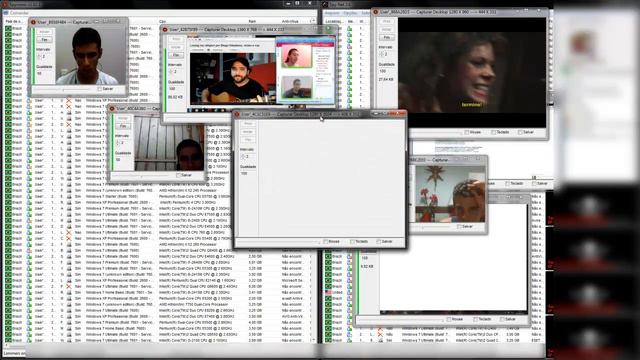Tick Salvar checkbox under man-with-flowers webcam
Viewport: 640px width, 360px height.
click(x=459, y=227)
